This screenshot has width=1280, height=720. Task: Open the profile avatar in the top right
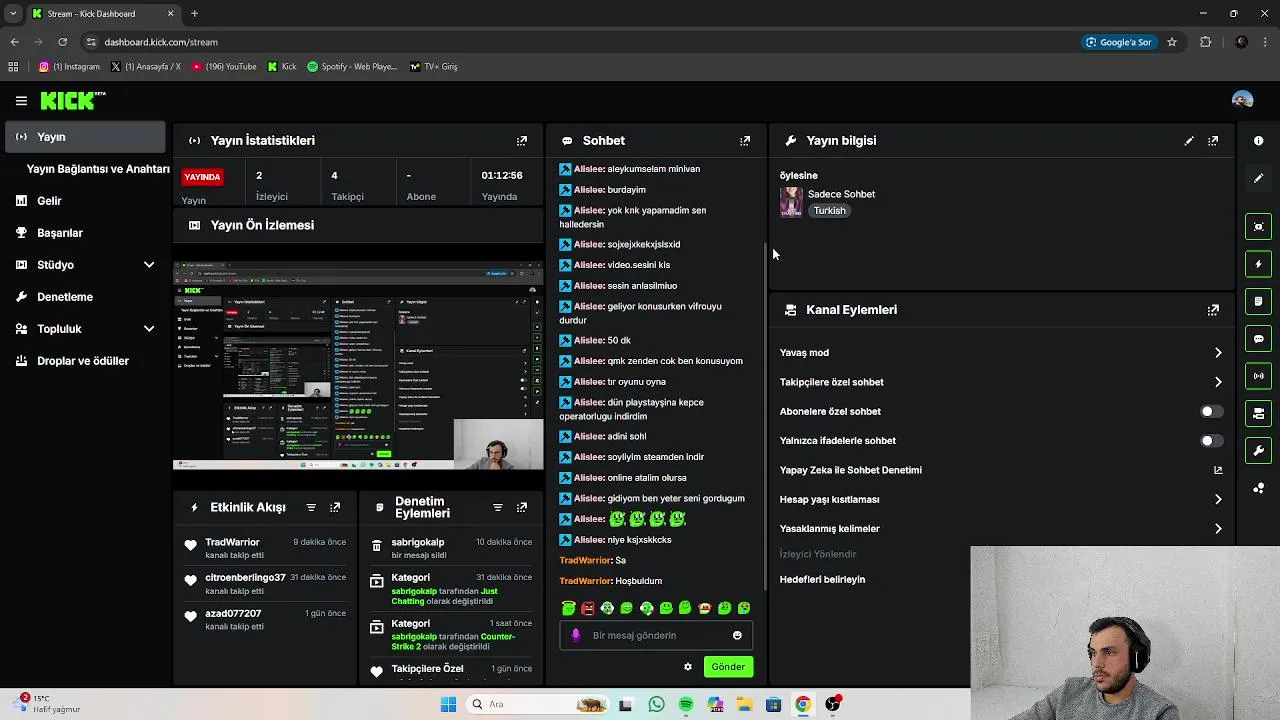(x=1243, y=100)
